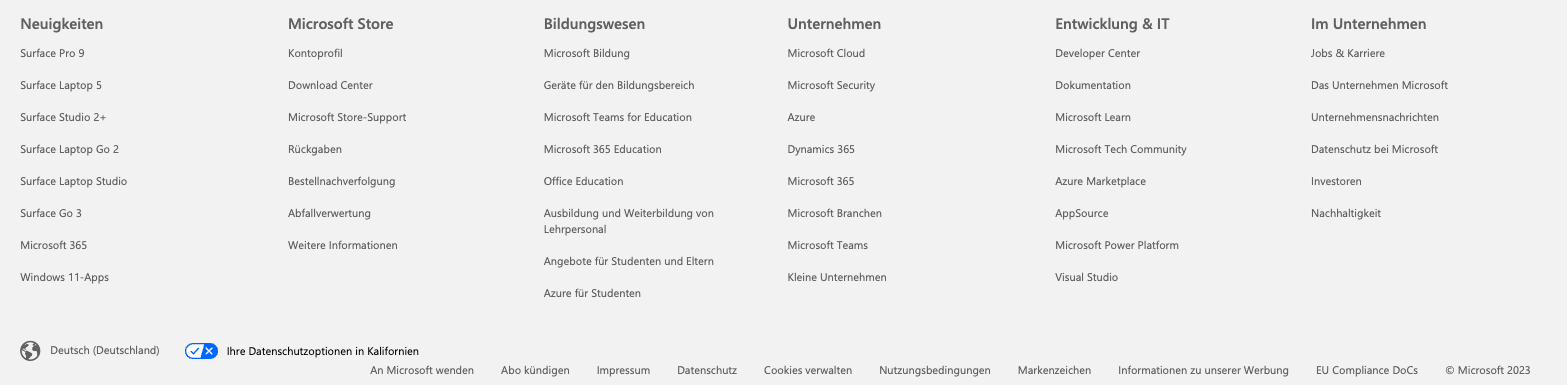This screenshot has height=385, width=1567.
Task: Click the globe language icon
Action: pos(30,351)
